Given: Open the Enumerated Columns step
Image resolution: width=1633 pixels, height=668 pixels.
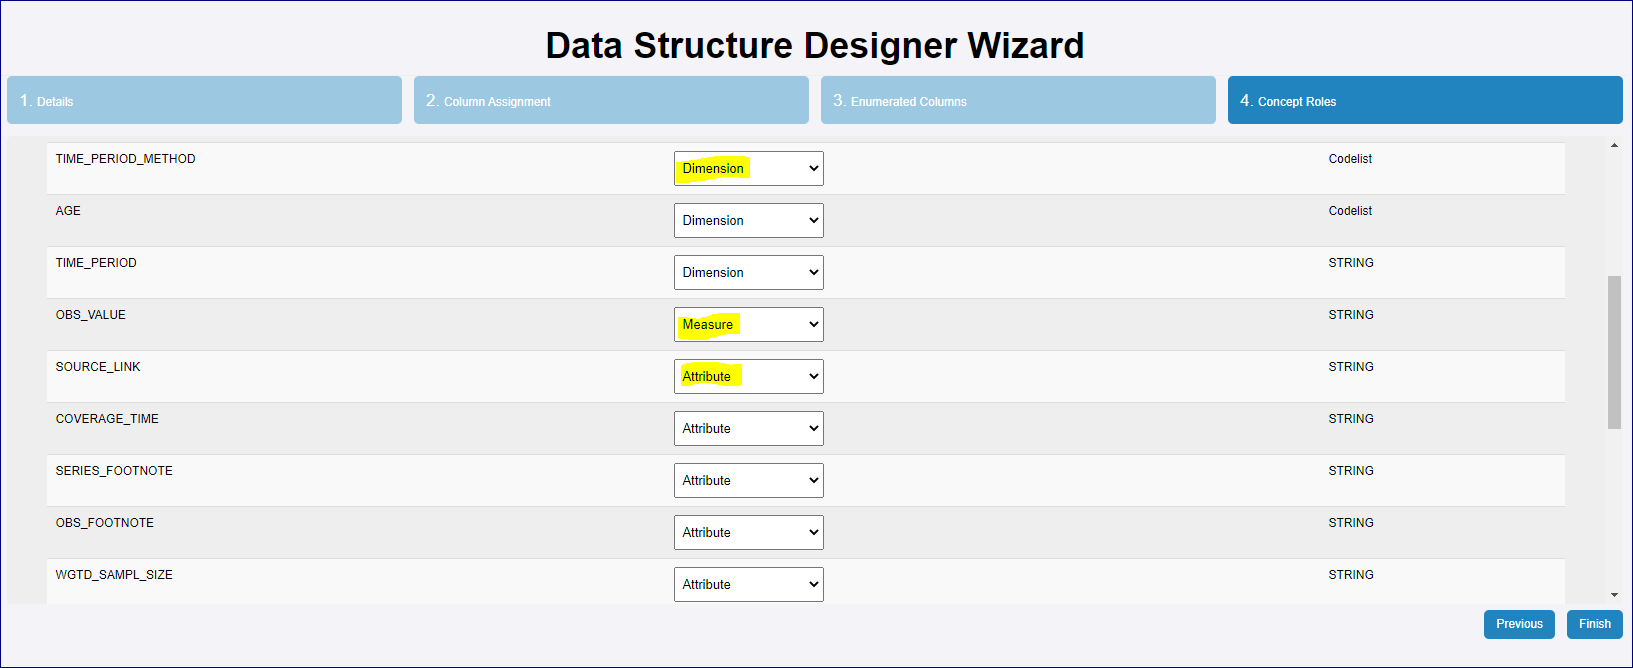Looking at the screenshot, I should click(1018, 101).
